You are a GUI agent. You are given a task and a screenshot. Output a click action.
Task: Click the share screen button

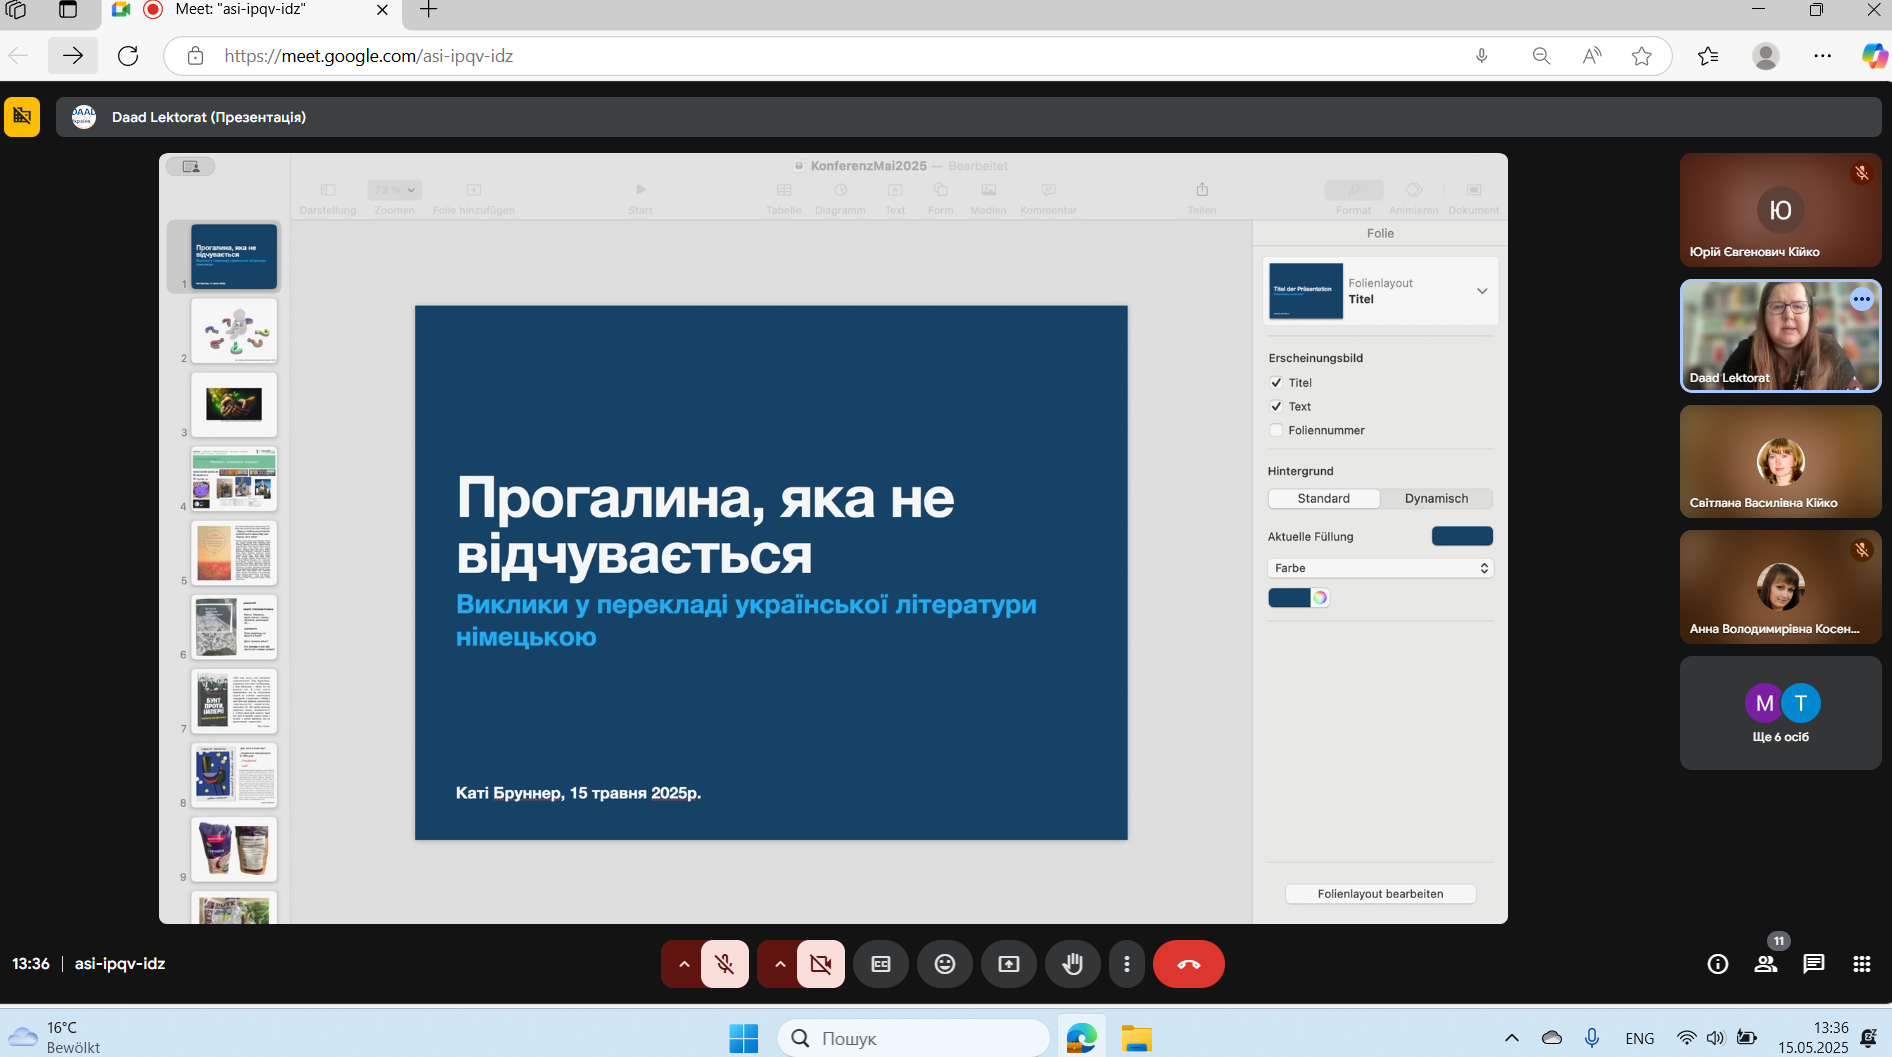pyautogui.click(x=1008, y=964)
